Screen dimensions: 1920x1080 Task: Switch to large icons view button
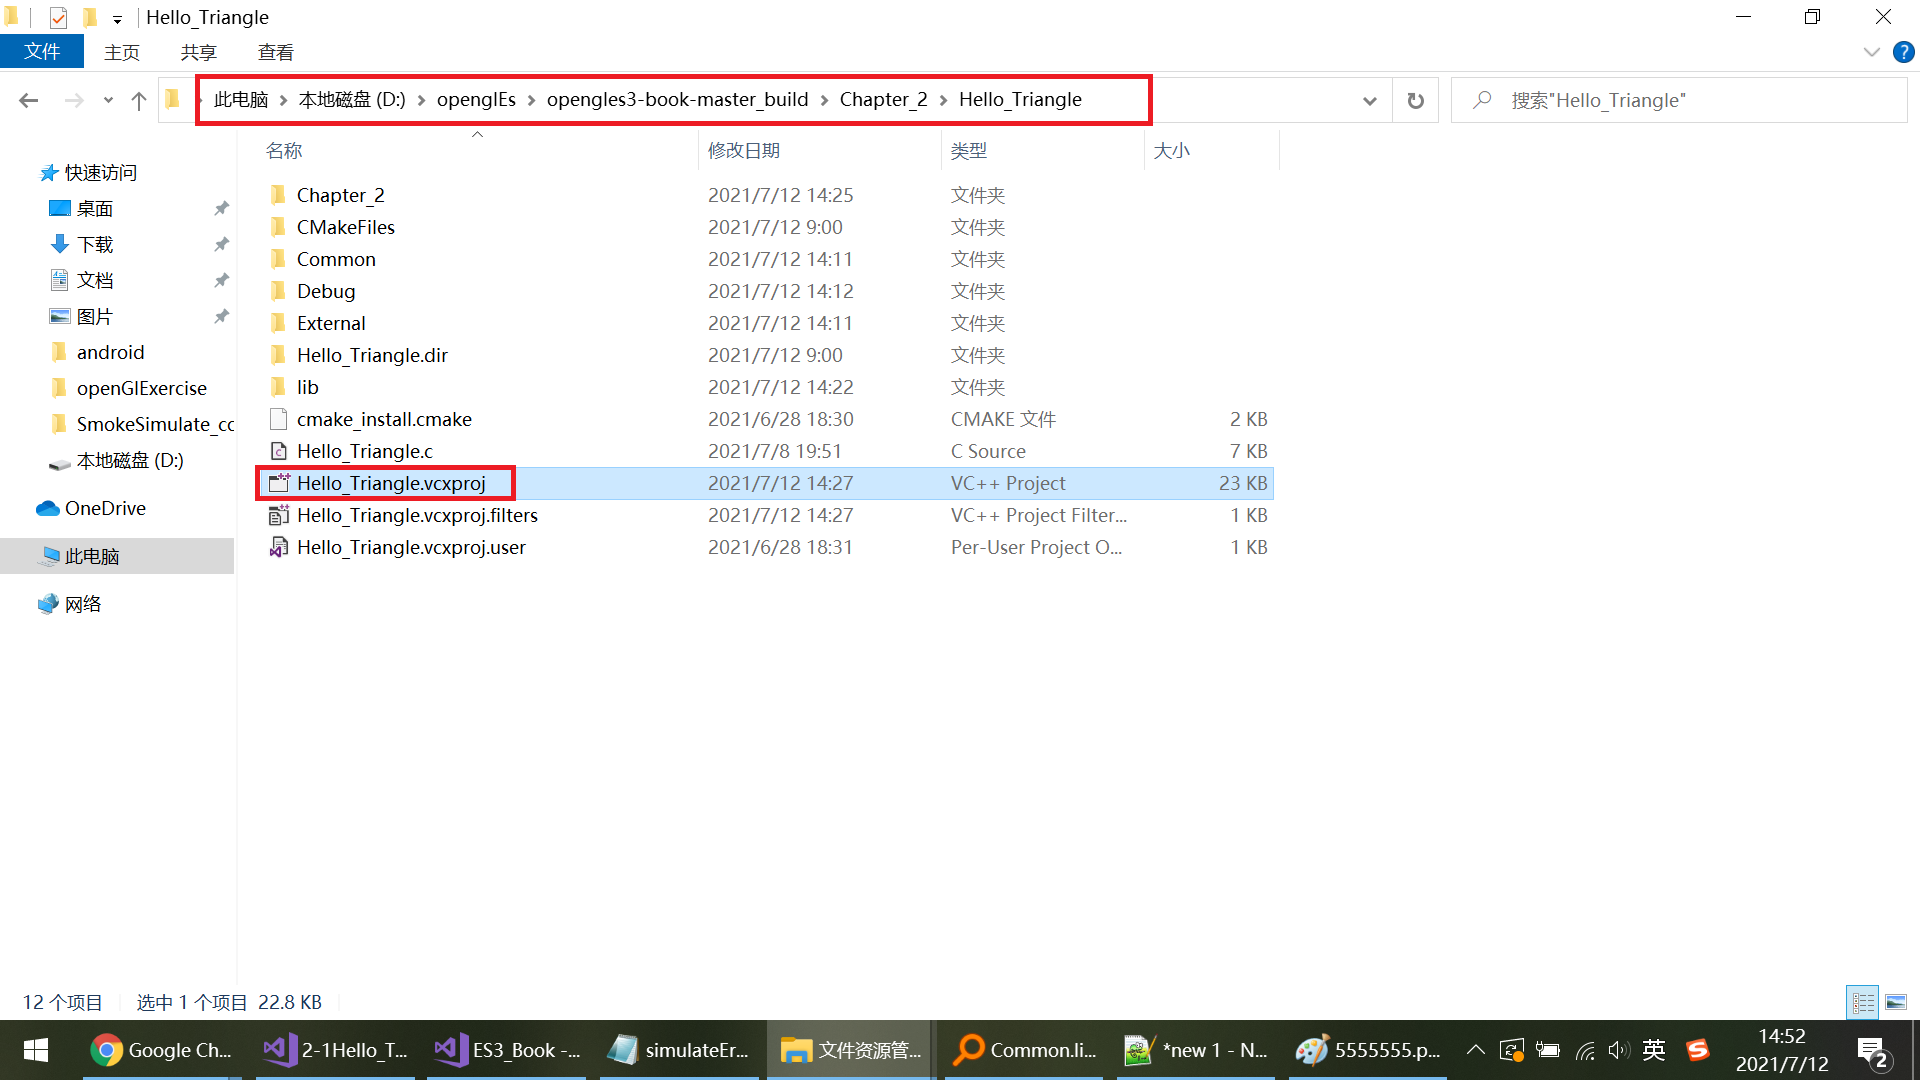coord(1896,1002)
